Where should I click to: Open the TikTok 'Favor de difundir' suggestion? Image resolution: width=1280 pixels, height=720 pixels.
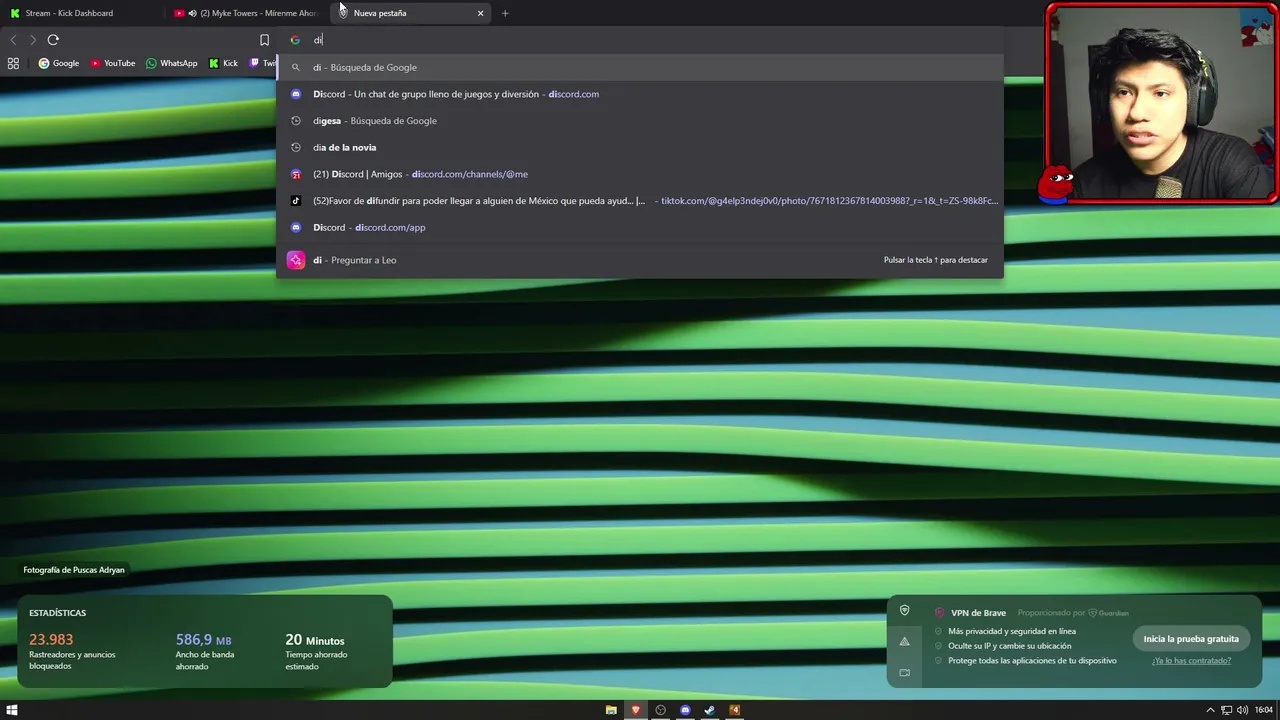pyautogui.click(x=640, y=201)
